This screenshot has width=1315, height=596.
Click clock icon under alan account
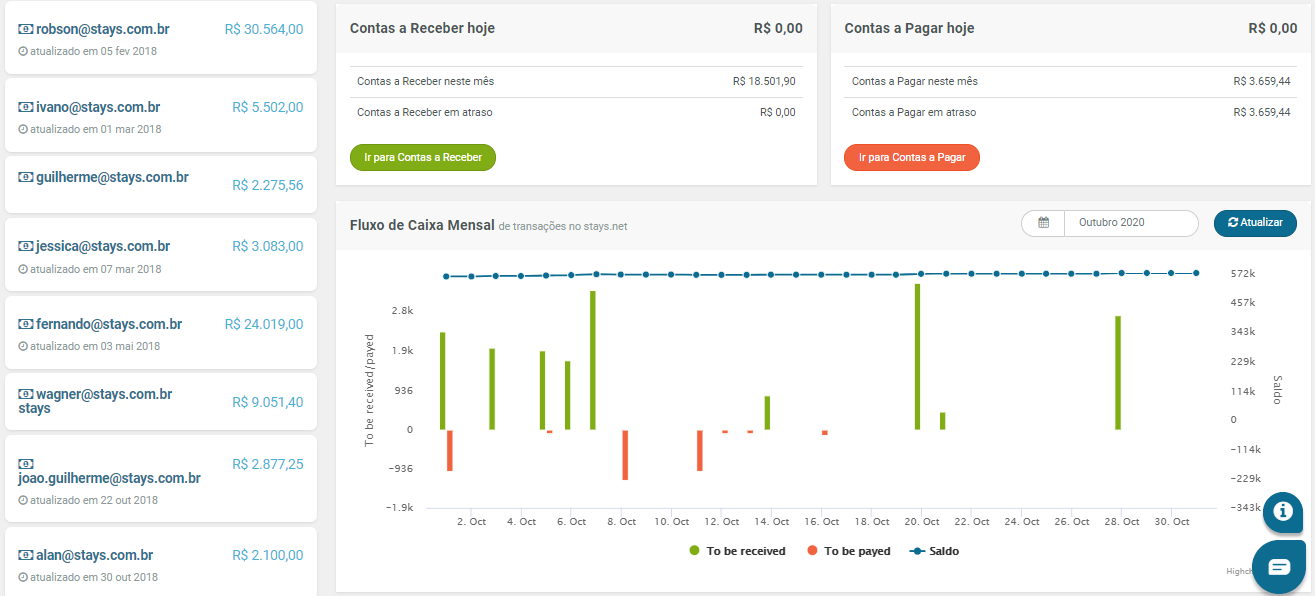23,577
